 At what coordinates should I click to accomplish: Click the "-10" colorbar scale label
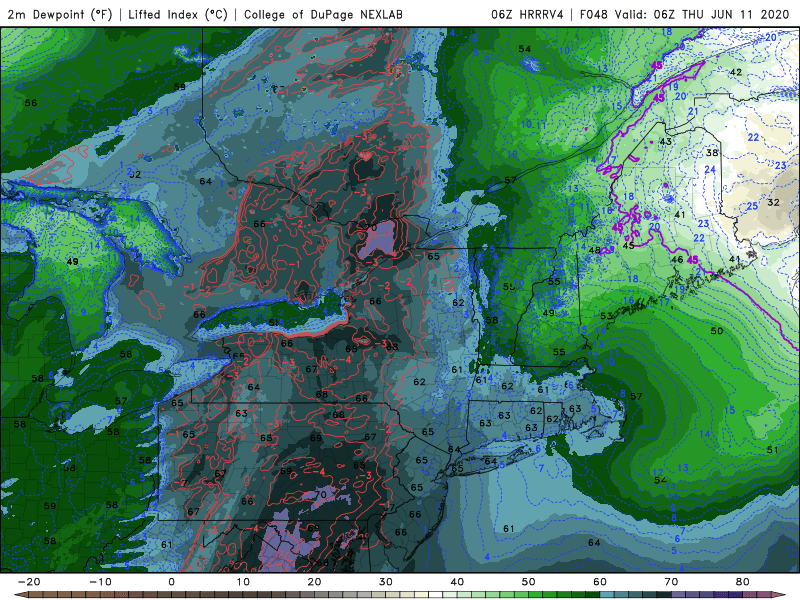click(99, 582)
